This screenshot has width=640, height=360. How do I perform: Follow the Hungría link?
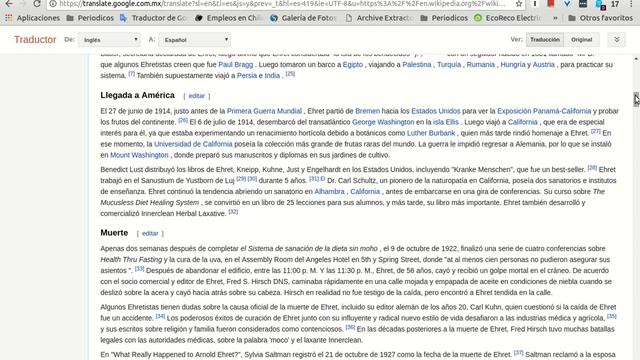click(x=513, y=64)
